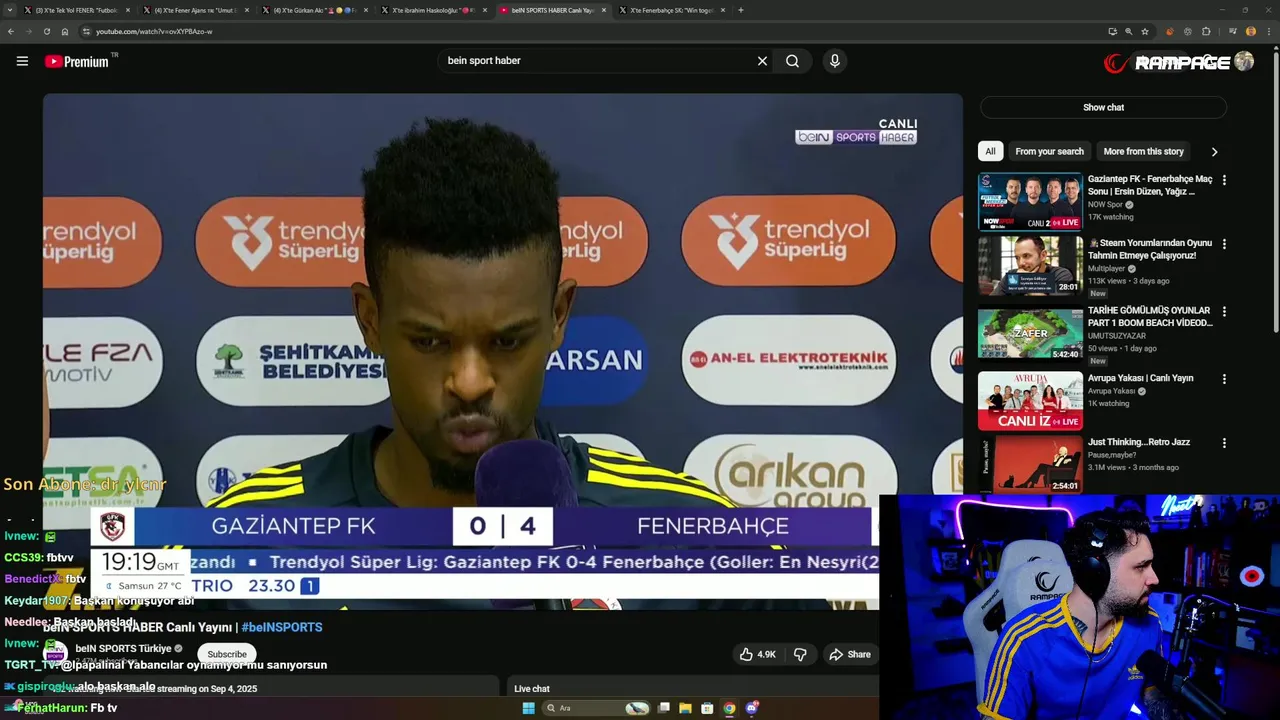This screenshot has height=720, width=1280.
Task: Open options for the Avrupa Yakası video
Action: click(1224, 380)
